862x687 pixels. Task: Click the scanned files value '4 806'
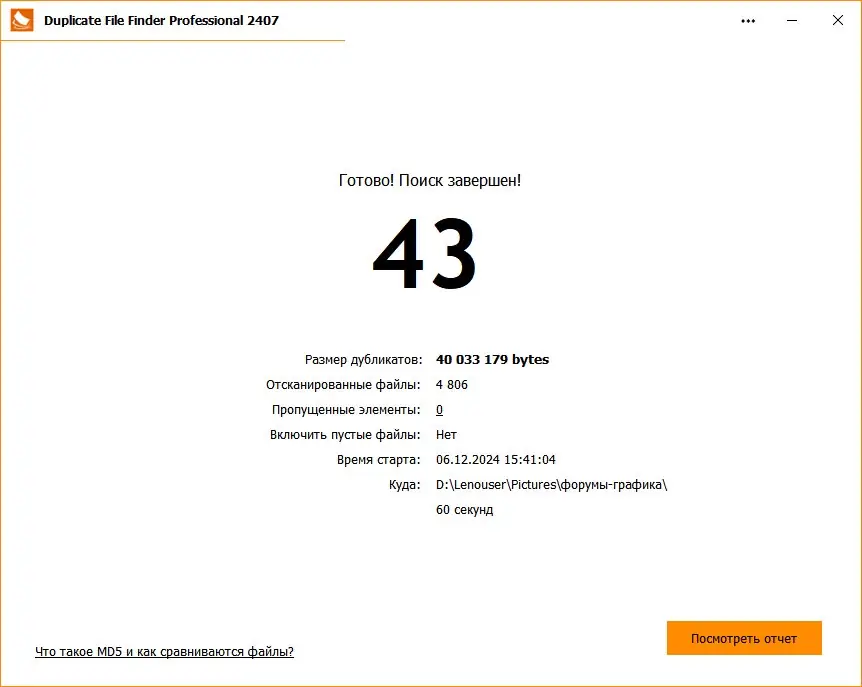point(451,385)
